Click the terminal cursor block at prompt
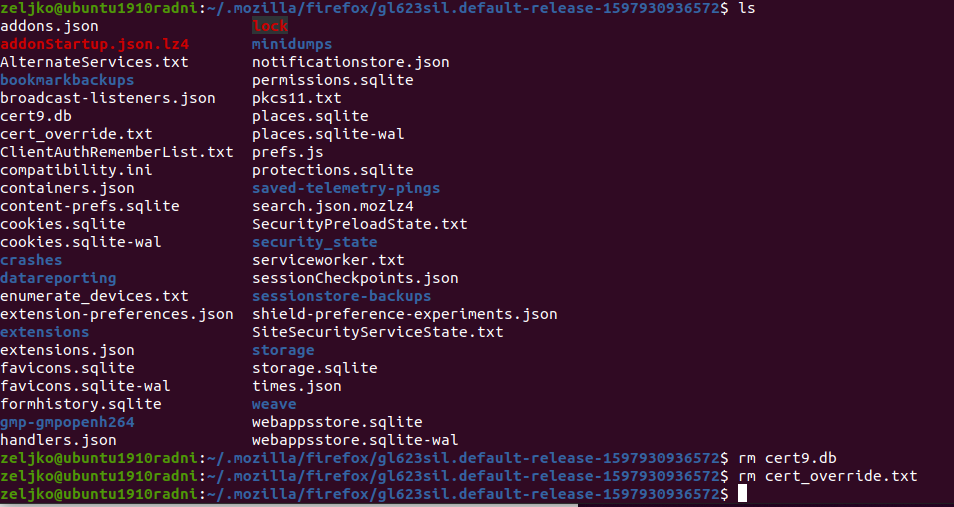 (x=742, y=494)
